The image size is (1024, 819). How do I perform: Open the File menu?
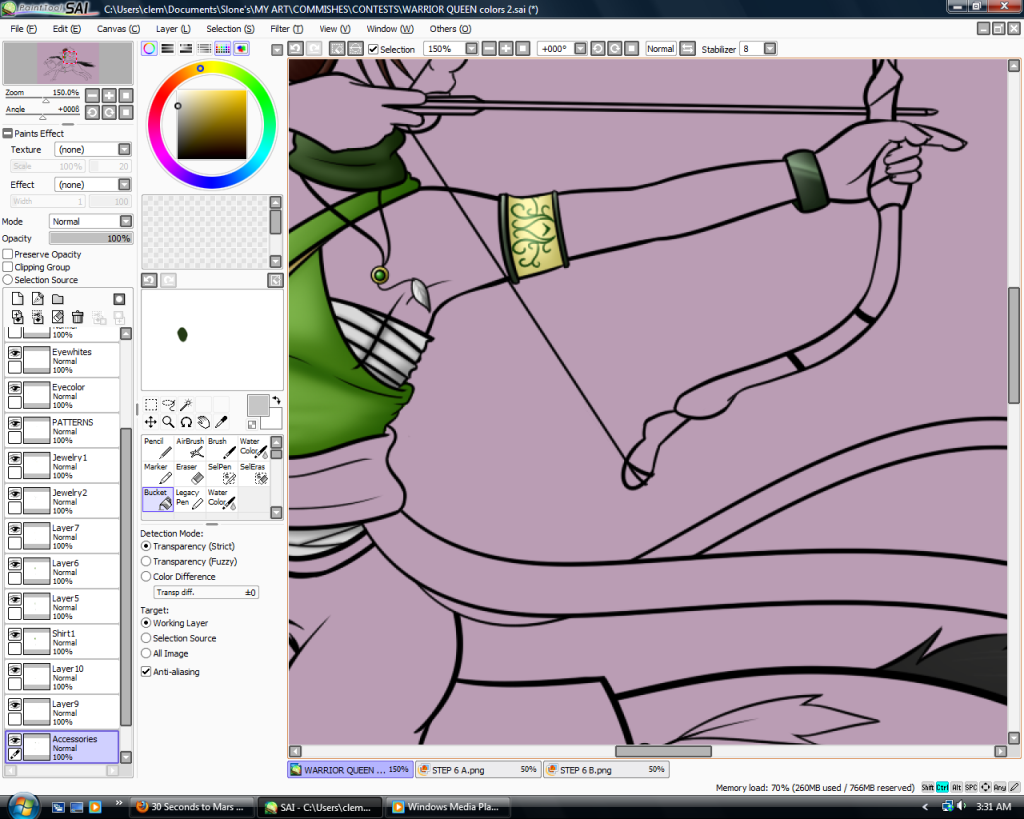click(24, 29)
